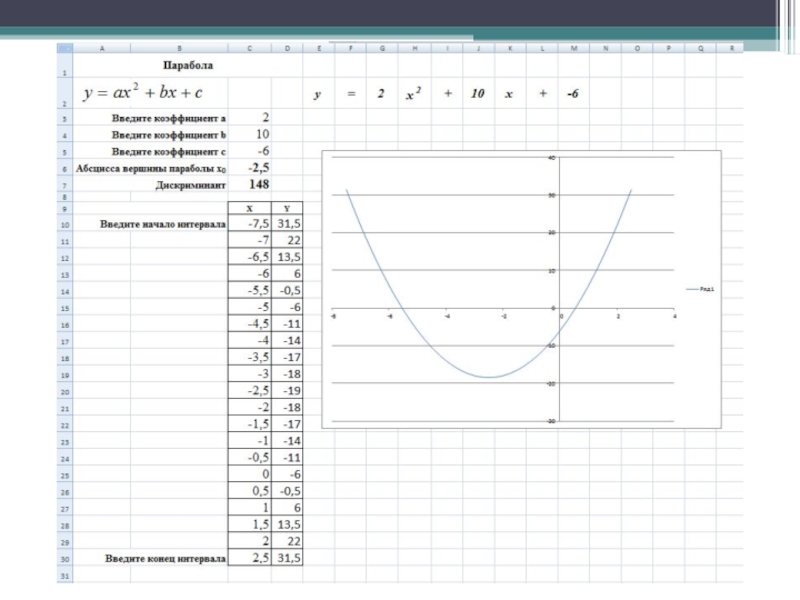This screenshot has height=600, width=800.
Task: Click the y-axis label 30 on chart
Action: [552, 195]
